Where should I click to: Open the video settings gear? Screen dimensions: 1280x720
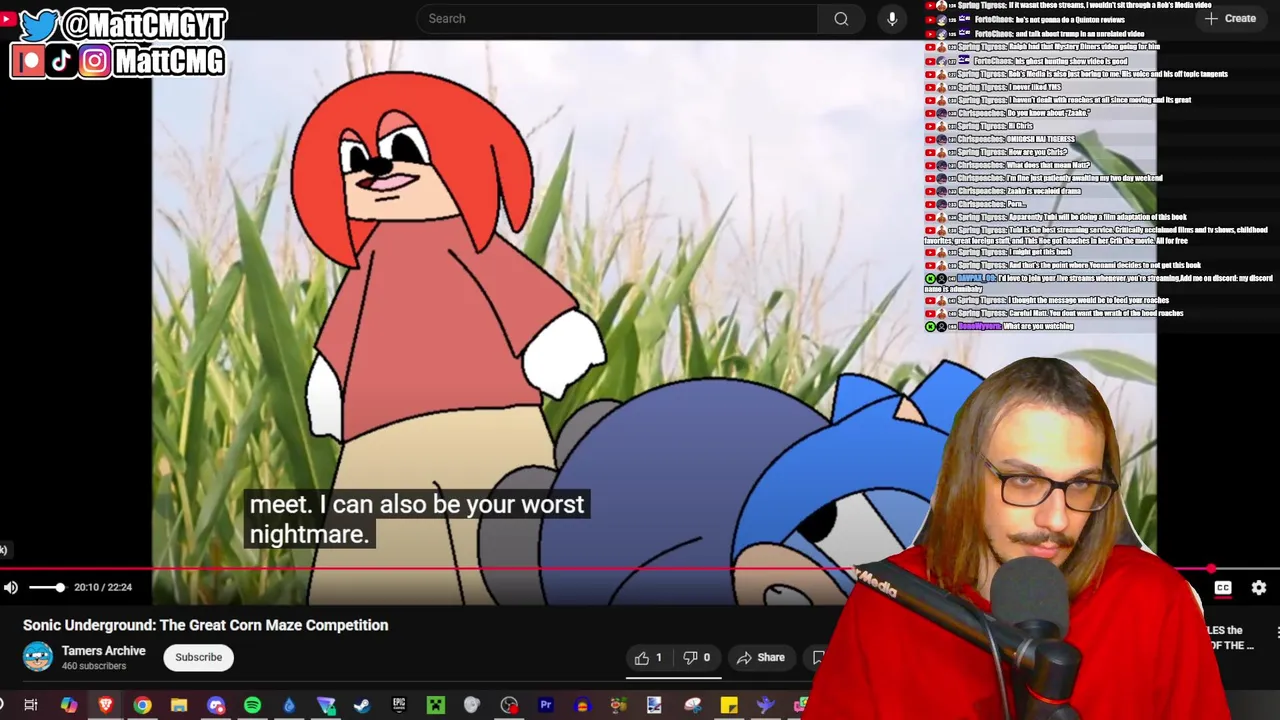pyautogui.click(x=1259, y=588)
